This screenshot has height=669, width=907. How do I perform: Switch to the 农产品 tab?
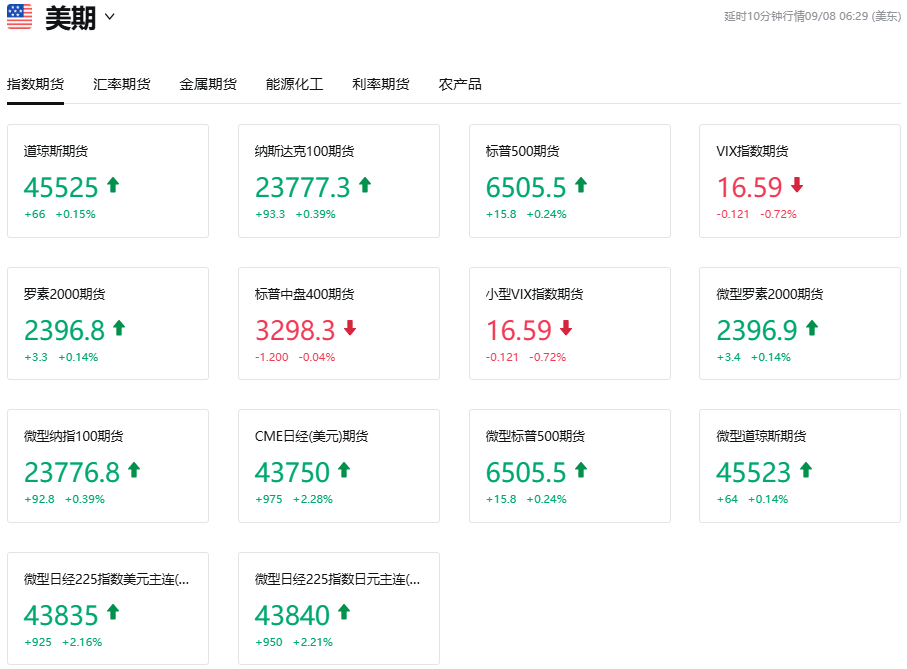pyautogui.click(x=460, y=84)
